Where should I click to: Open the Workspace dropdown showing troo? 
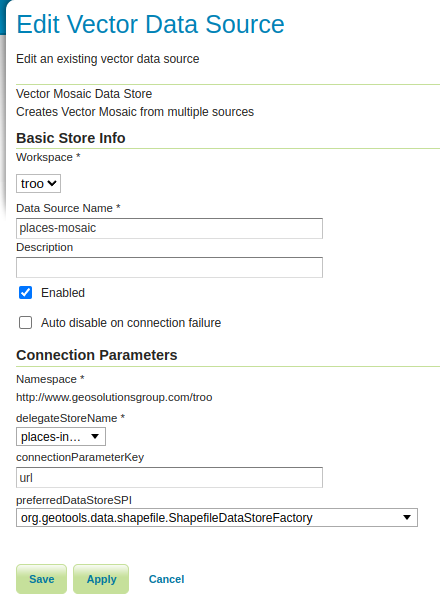(x=38, y=184)
